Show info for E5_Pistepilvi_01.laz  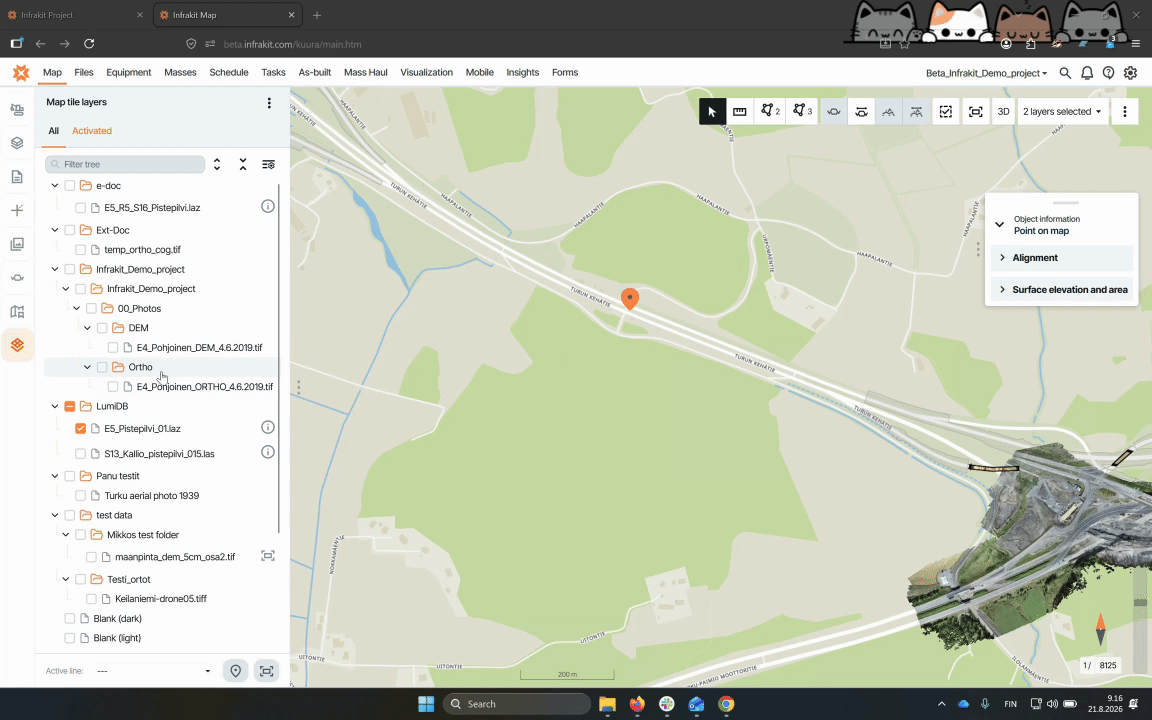(268, 428)
